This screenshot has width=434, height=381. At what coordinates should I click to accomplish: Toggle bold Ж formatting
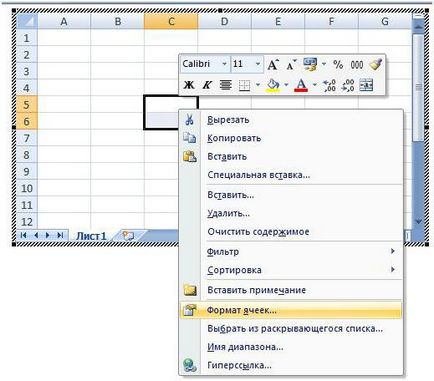[x=189, y=85]
